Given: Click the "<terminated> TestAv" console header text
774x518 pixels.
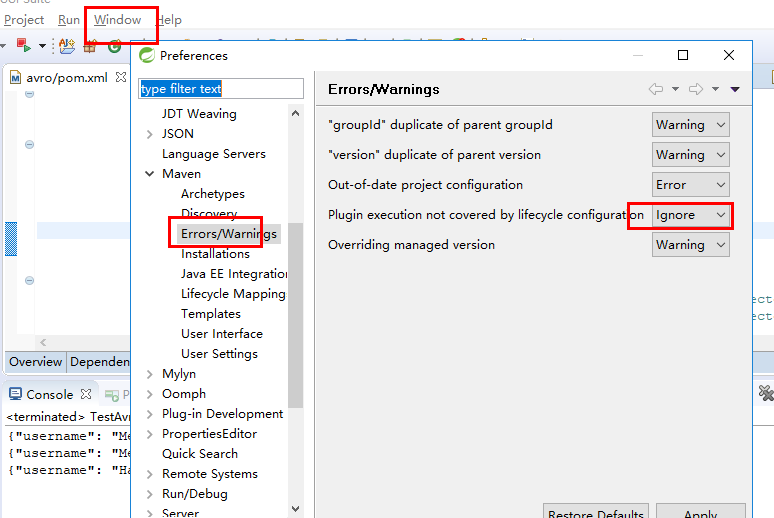Looking at the screenshot, I should point(68,417).
